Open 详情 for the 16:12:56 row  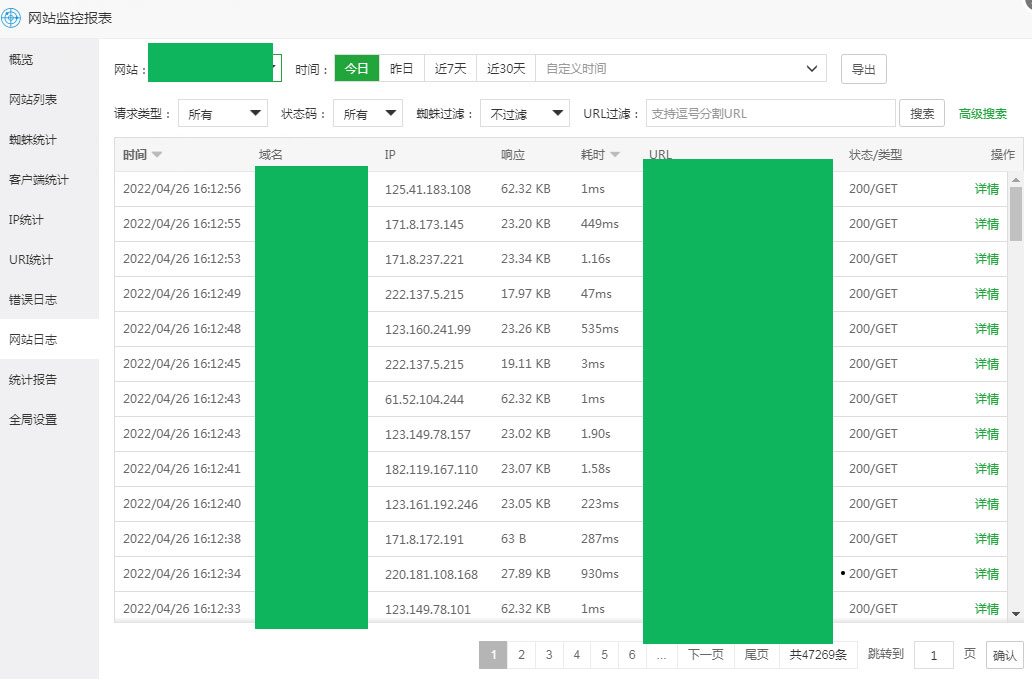point(987,189)
